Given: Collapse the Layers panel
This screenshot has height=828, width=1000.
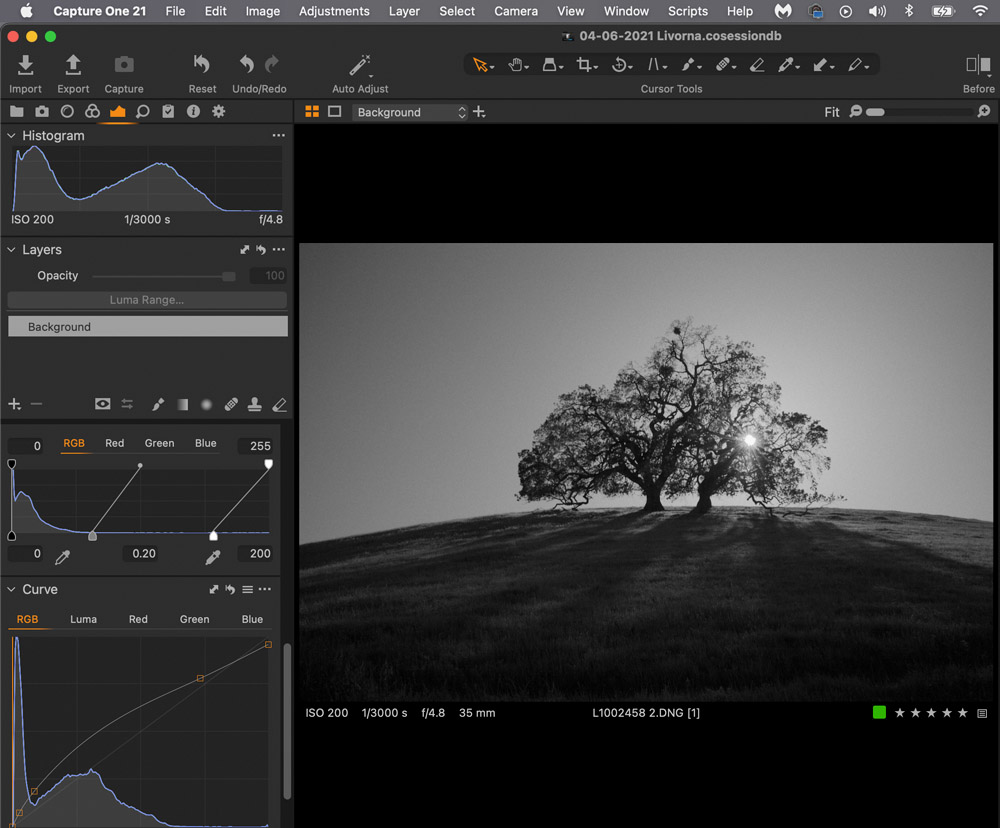Looking at the screenshot, I should click(11, 249).
